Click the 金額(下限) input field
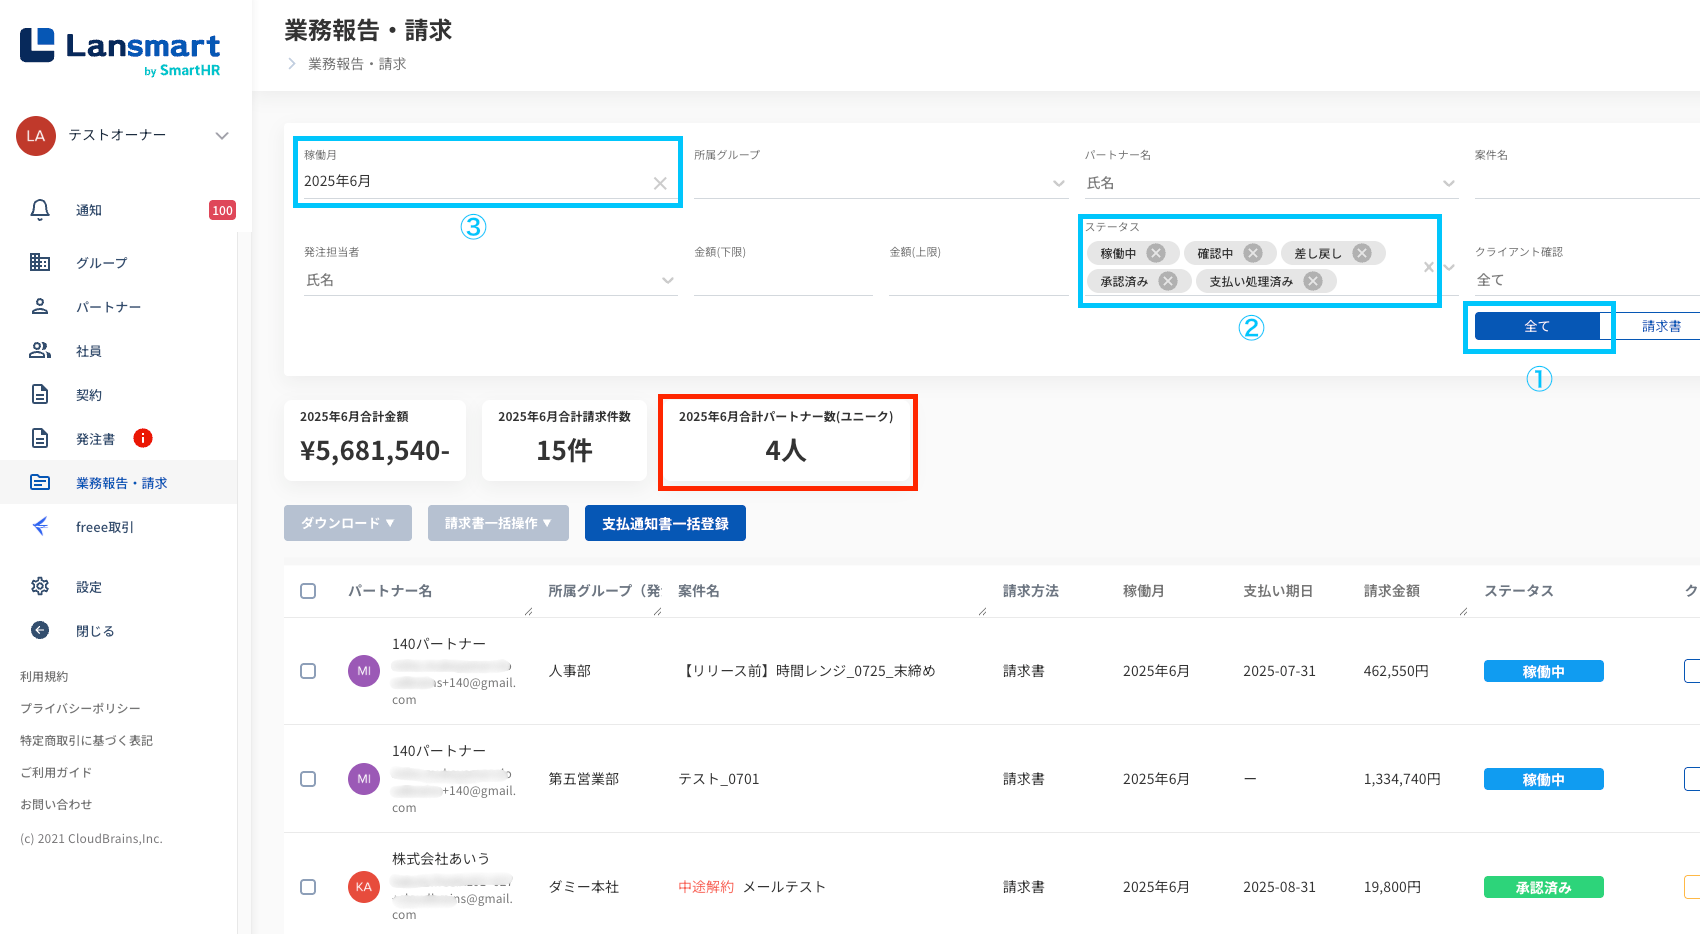The height and width of the screenshot is (934, 1700). coord(782,281)
